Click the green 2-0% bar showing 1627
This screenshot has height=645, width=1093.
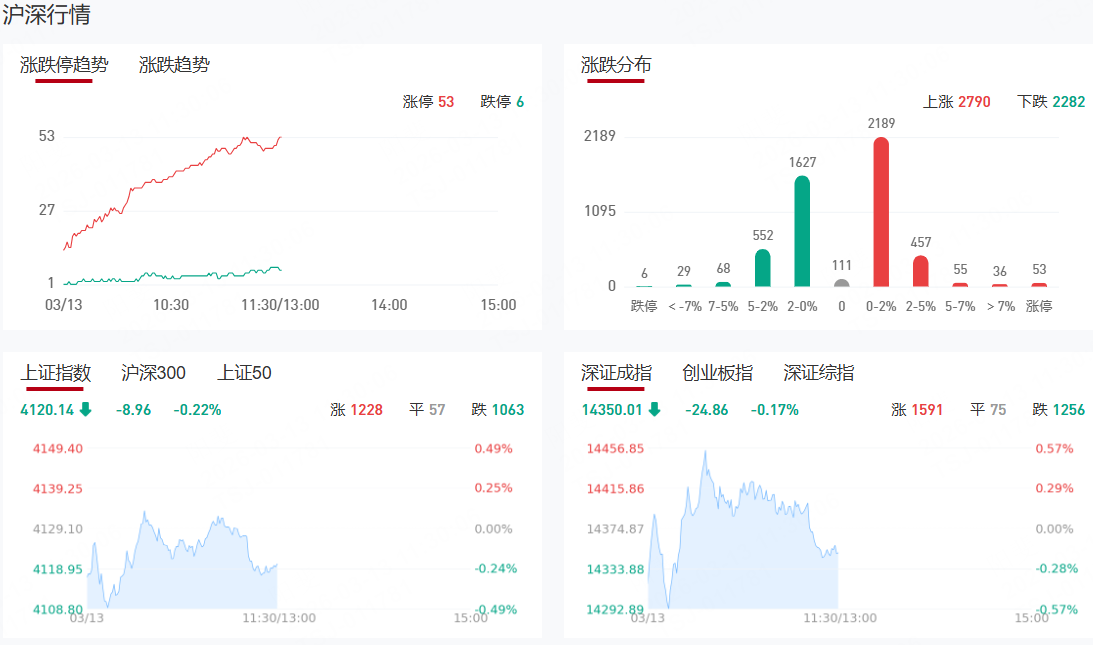pyautogui.click(x=802, y=232)
